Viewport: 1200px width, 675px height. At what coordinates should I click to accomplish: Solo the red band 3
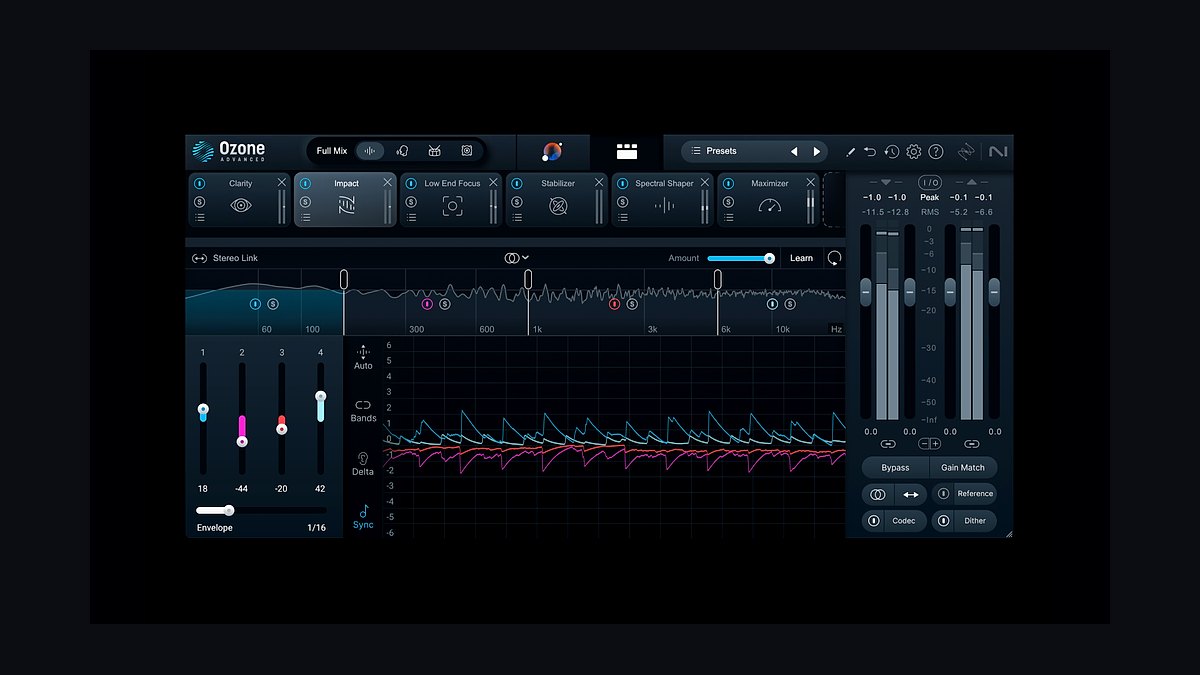632,304
